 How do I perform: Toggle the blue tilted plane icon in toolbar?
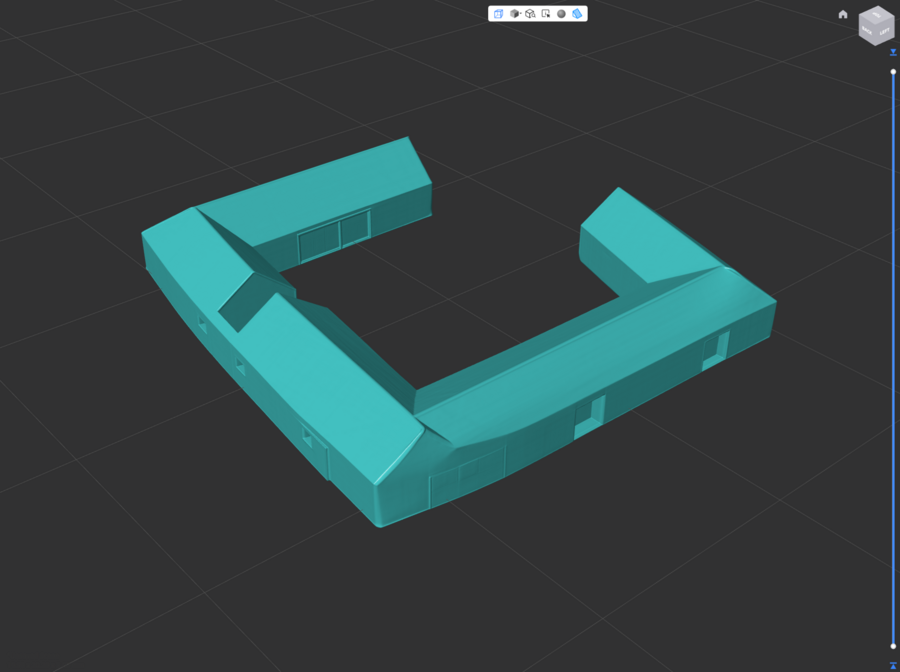coord(577,14)
